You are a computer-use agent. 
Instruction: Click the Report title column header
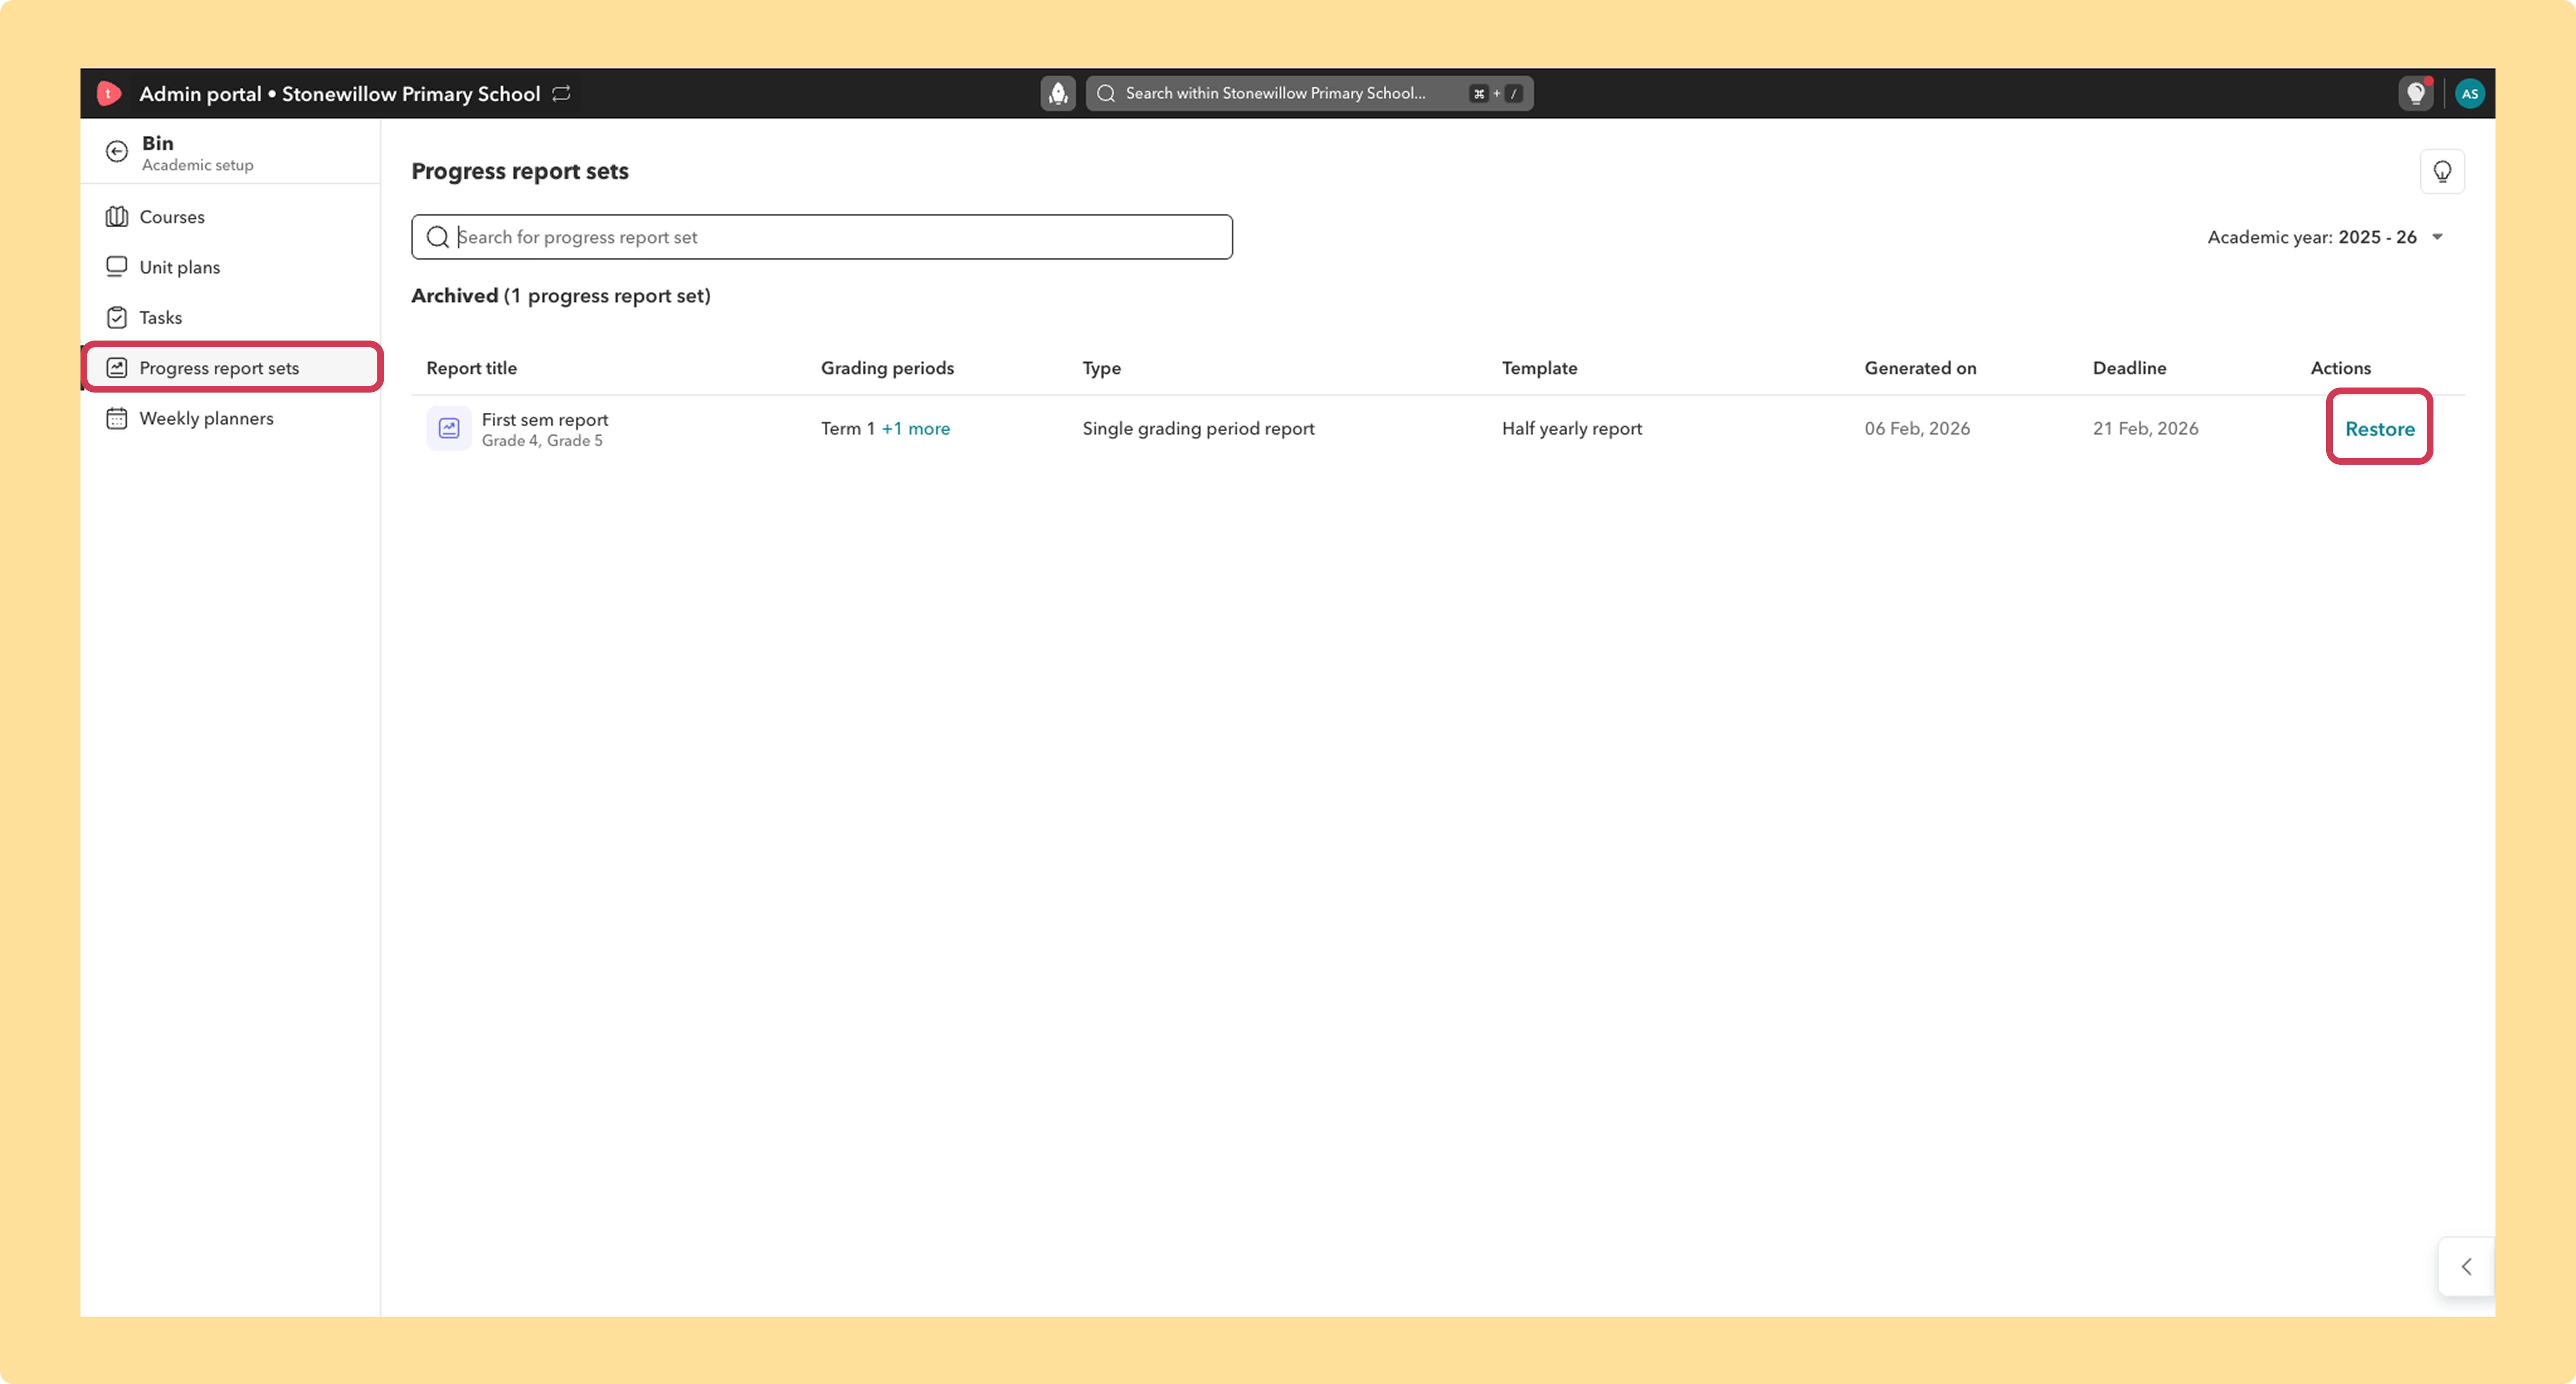click(472, 368)
